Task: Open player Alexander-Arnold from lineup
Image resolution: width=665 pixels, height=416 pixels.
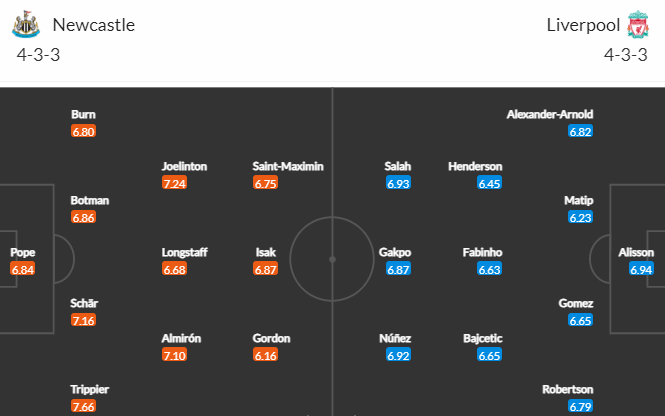Action: tap(550, 114)
